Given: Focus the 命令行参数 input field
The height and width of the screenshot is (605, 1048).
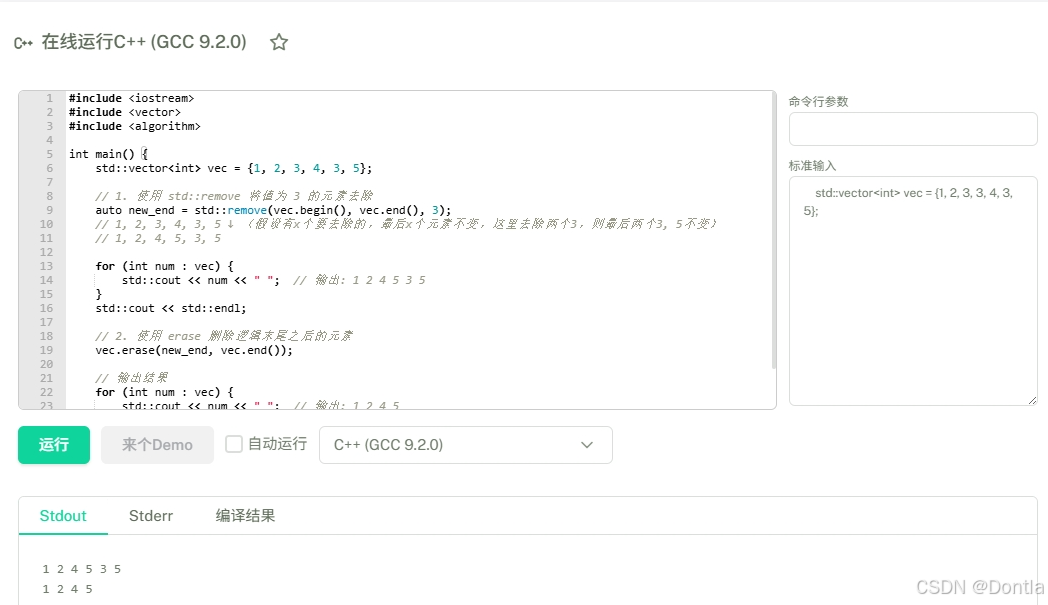Looking at the screenshot, I should [x=913, y=129].
